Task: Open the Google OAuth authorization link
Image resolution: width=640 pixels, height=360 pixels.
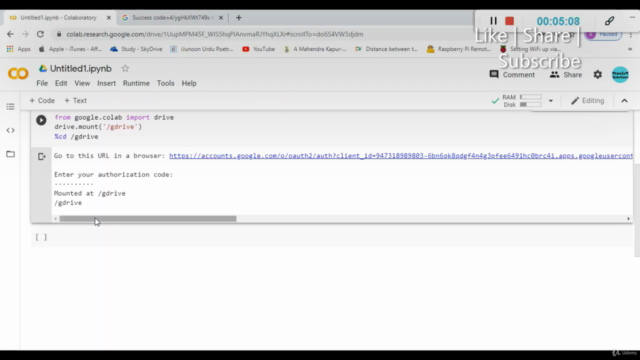Action: coord(401,156)
